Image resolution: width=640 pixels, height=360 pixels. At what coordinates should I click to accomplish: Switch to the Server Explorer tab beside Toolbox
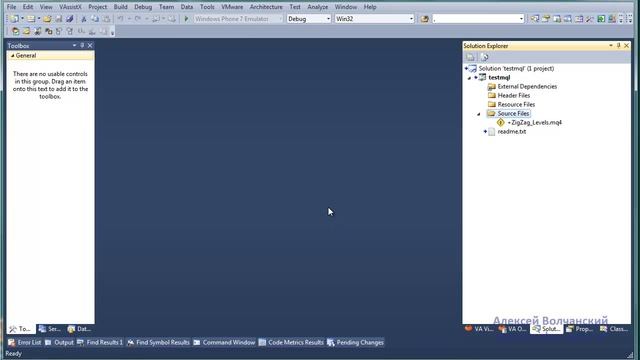(x=50, y=329)
